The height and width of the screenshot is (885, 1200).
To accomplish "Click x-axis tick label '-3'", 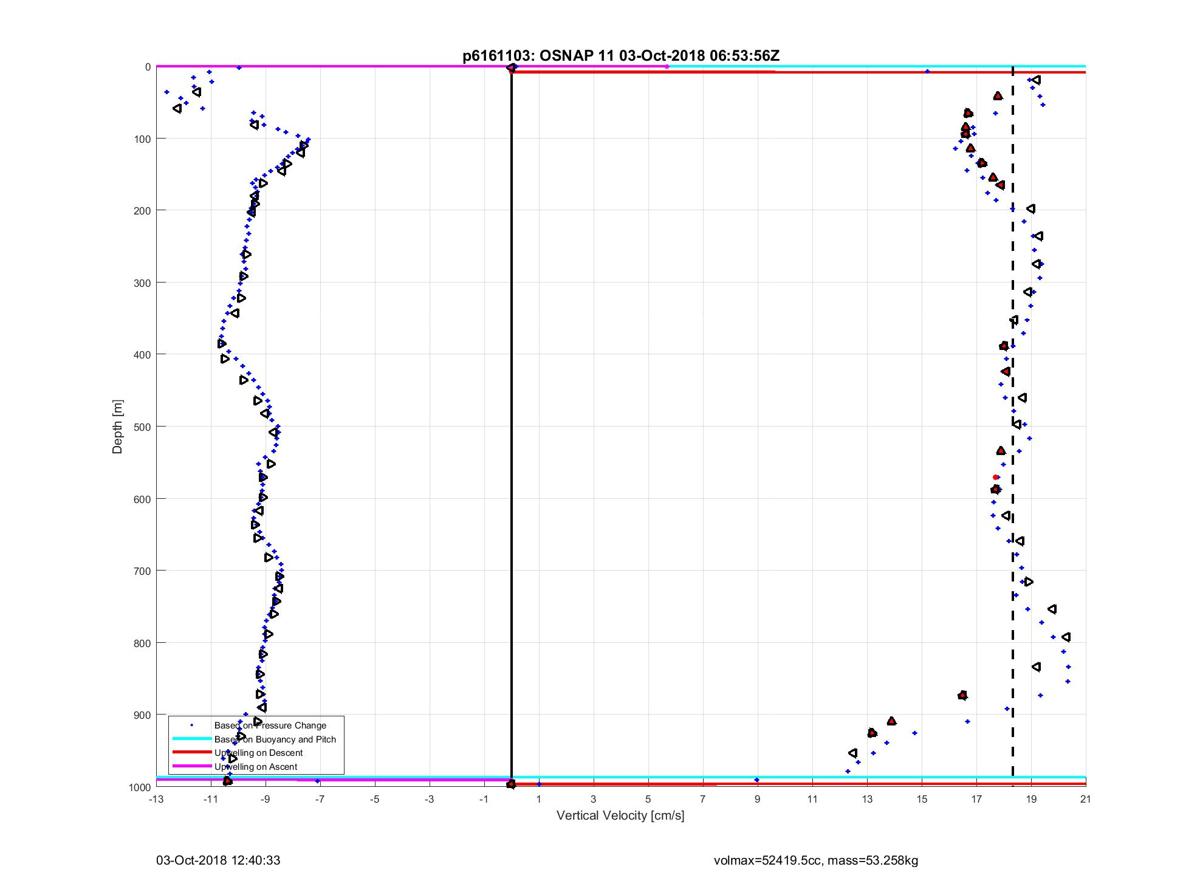I will [430, 799].
